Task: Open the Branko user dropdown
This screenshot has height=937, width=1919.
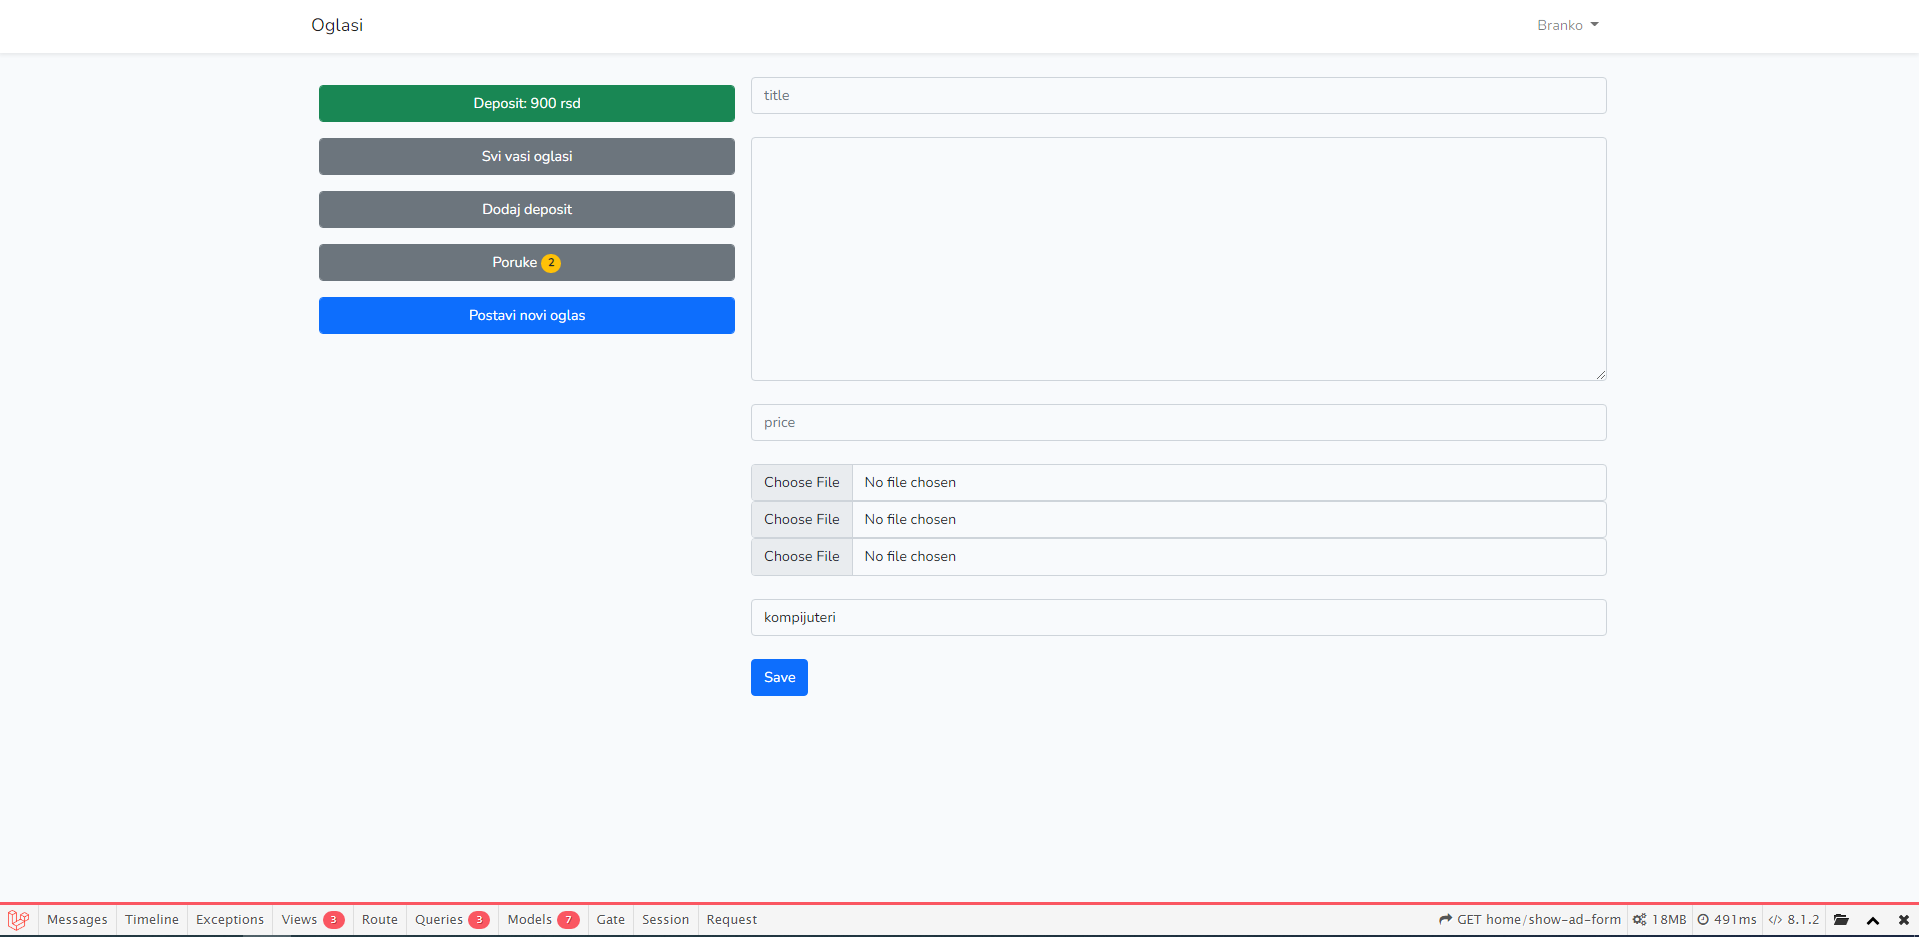Action: (x=1566, y=25)
